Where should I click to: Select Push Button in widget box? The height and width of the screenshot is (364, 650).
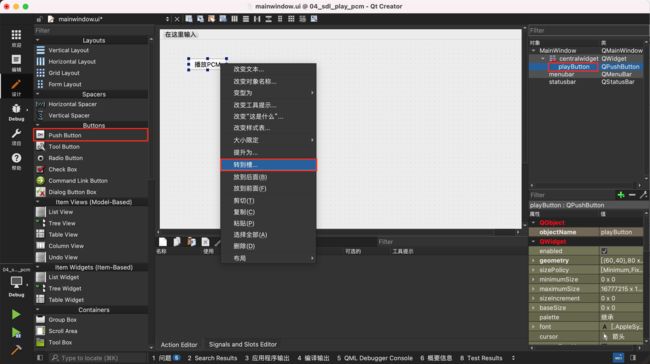[x=91, y=135]
